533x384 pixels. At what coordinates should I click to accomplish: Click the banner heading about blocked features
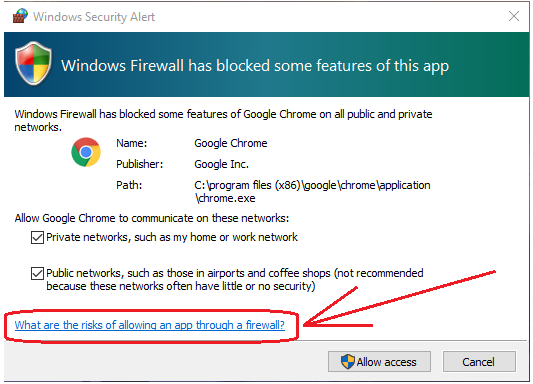pyautogui.click(x=255, y=66)
